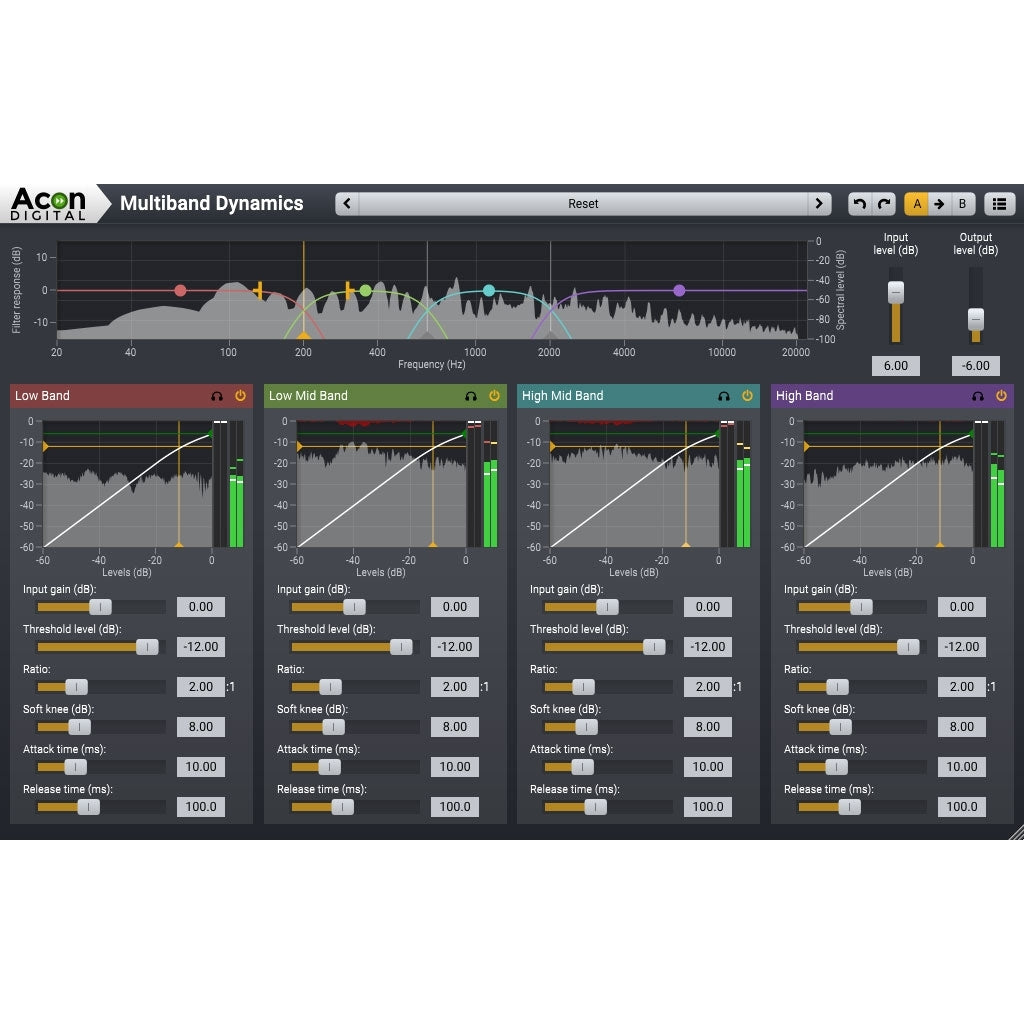
Task: Click the purple High Band filter node
Action: 679,291
